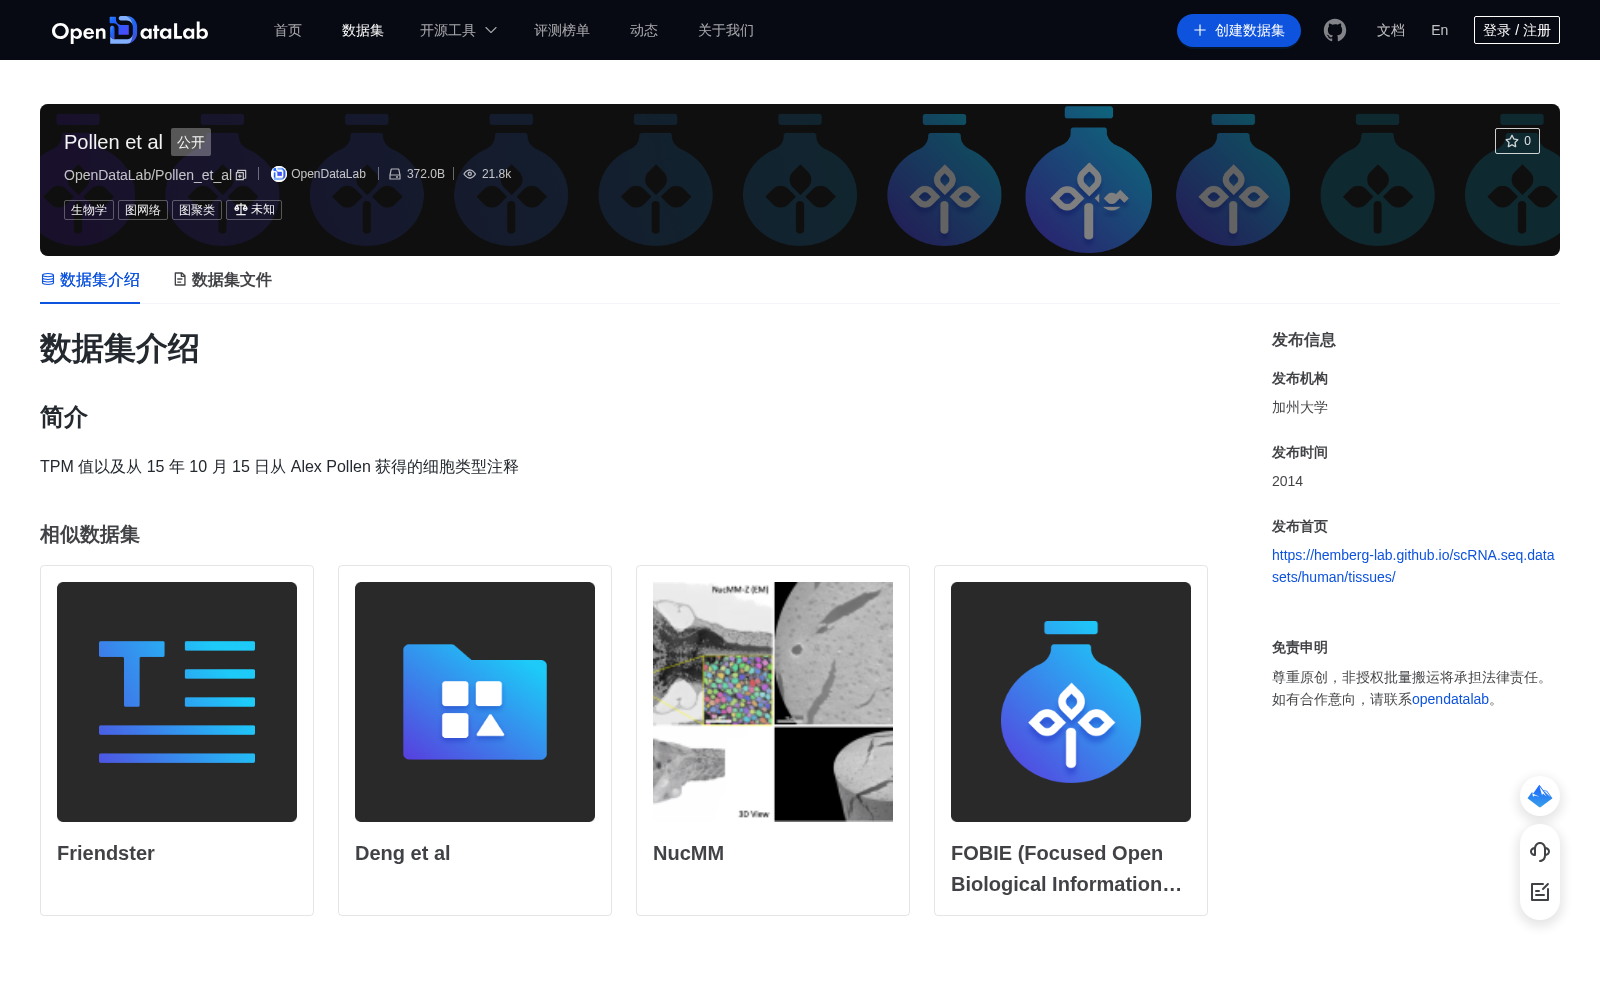Image resolution: width=1600 pixels, height=1000 pixels.
Task: Click the 未知 license tag
Action: coord(254,210)
